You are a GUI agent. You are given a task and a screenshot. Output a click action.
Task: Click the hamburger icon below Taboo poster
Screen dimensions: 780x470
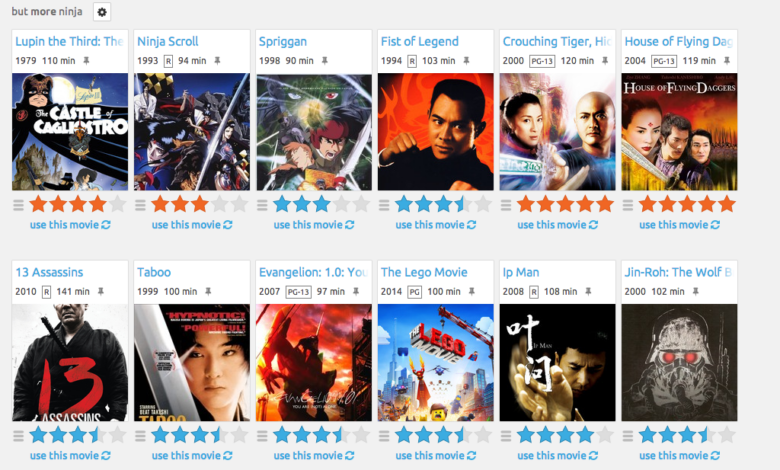tap(140, 436)
